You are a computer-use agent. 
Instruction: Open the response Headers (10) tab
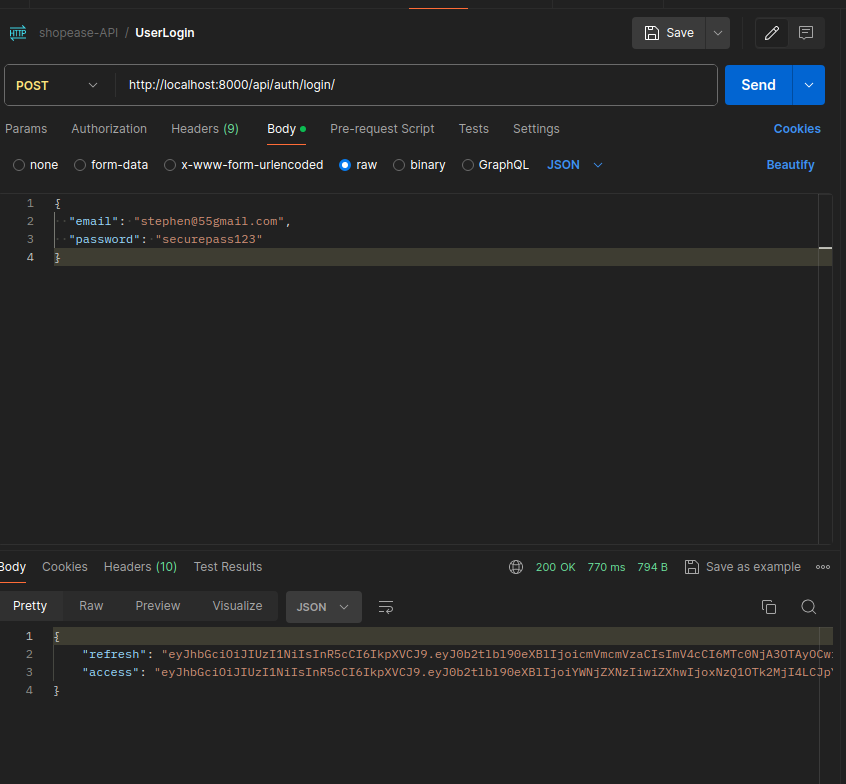click(x=140, y=567)
